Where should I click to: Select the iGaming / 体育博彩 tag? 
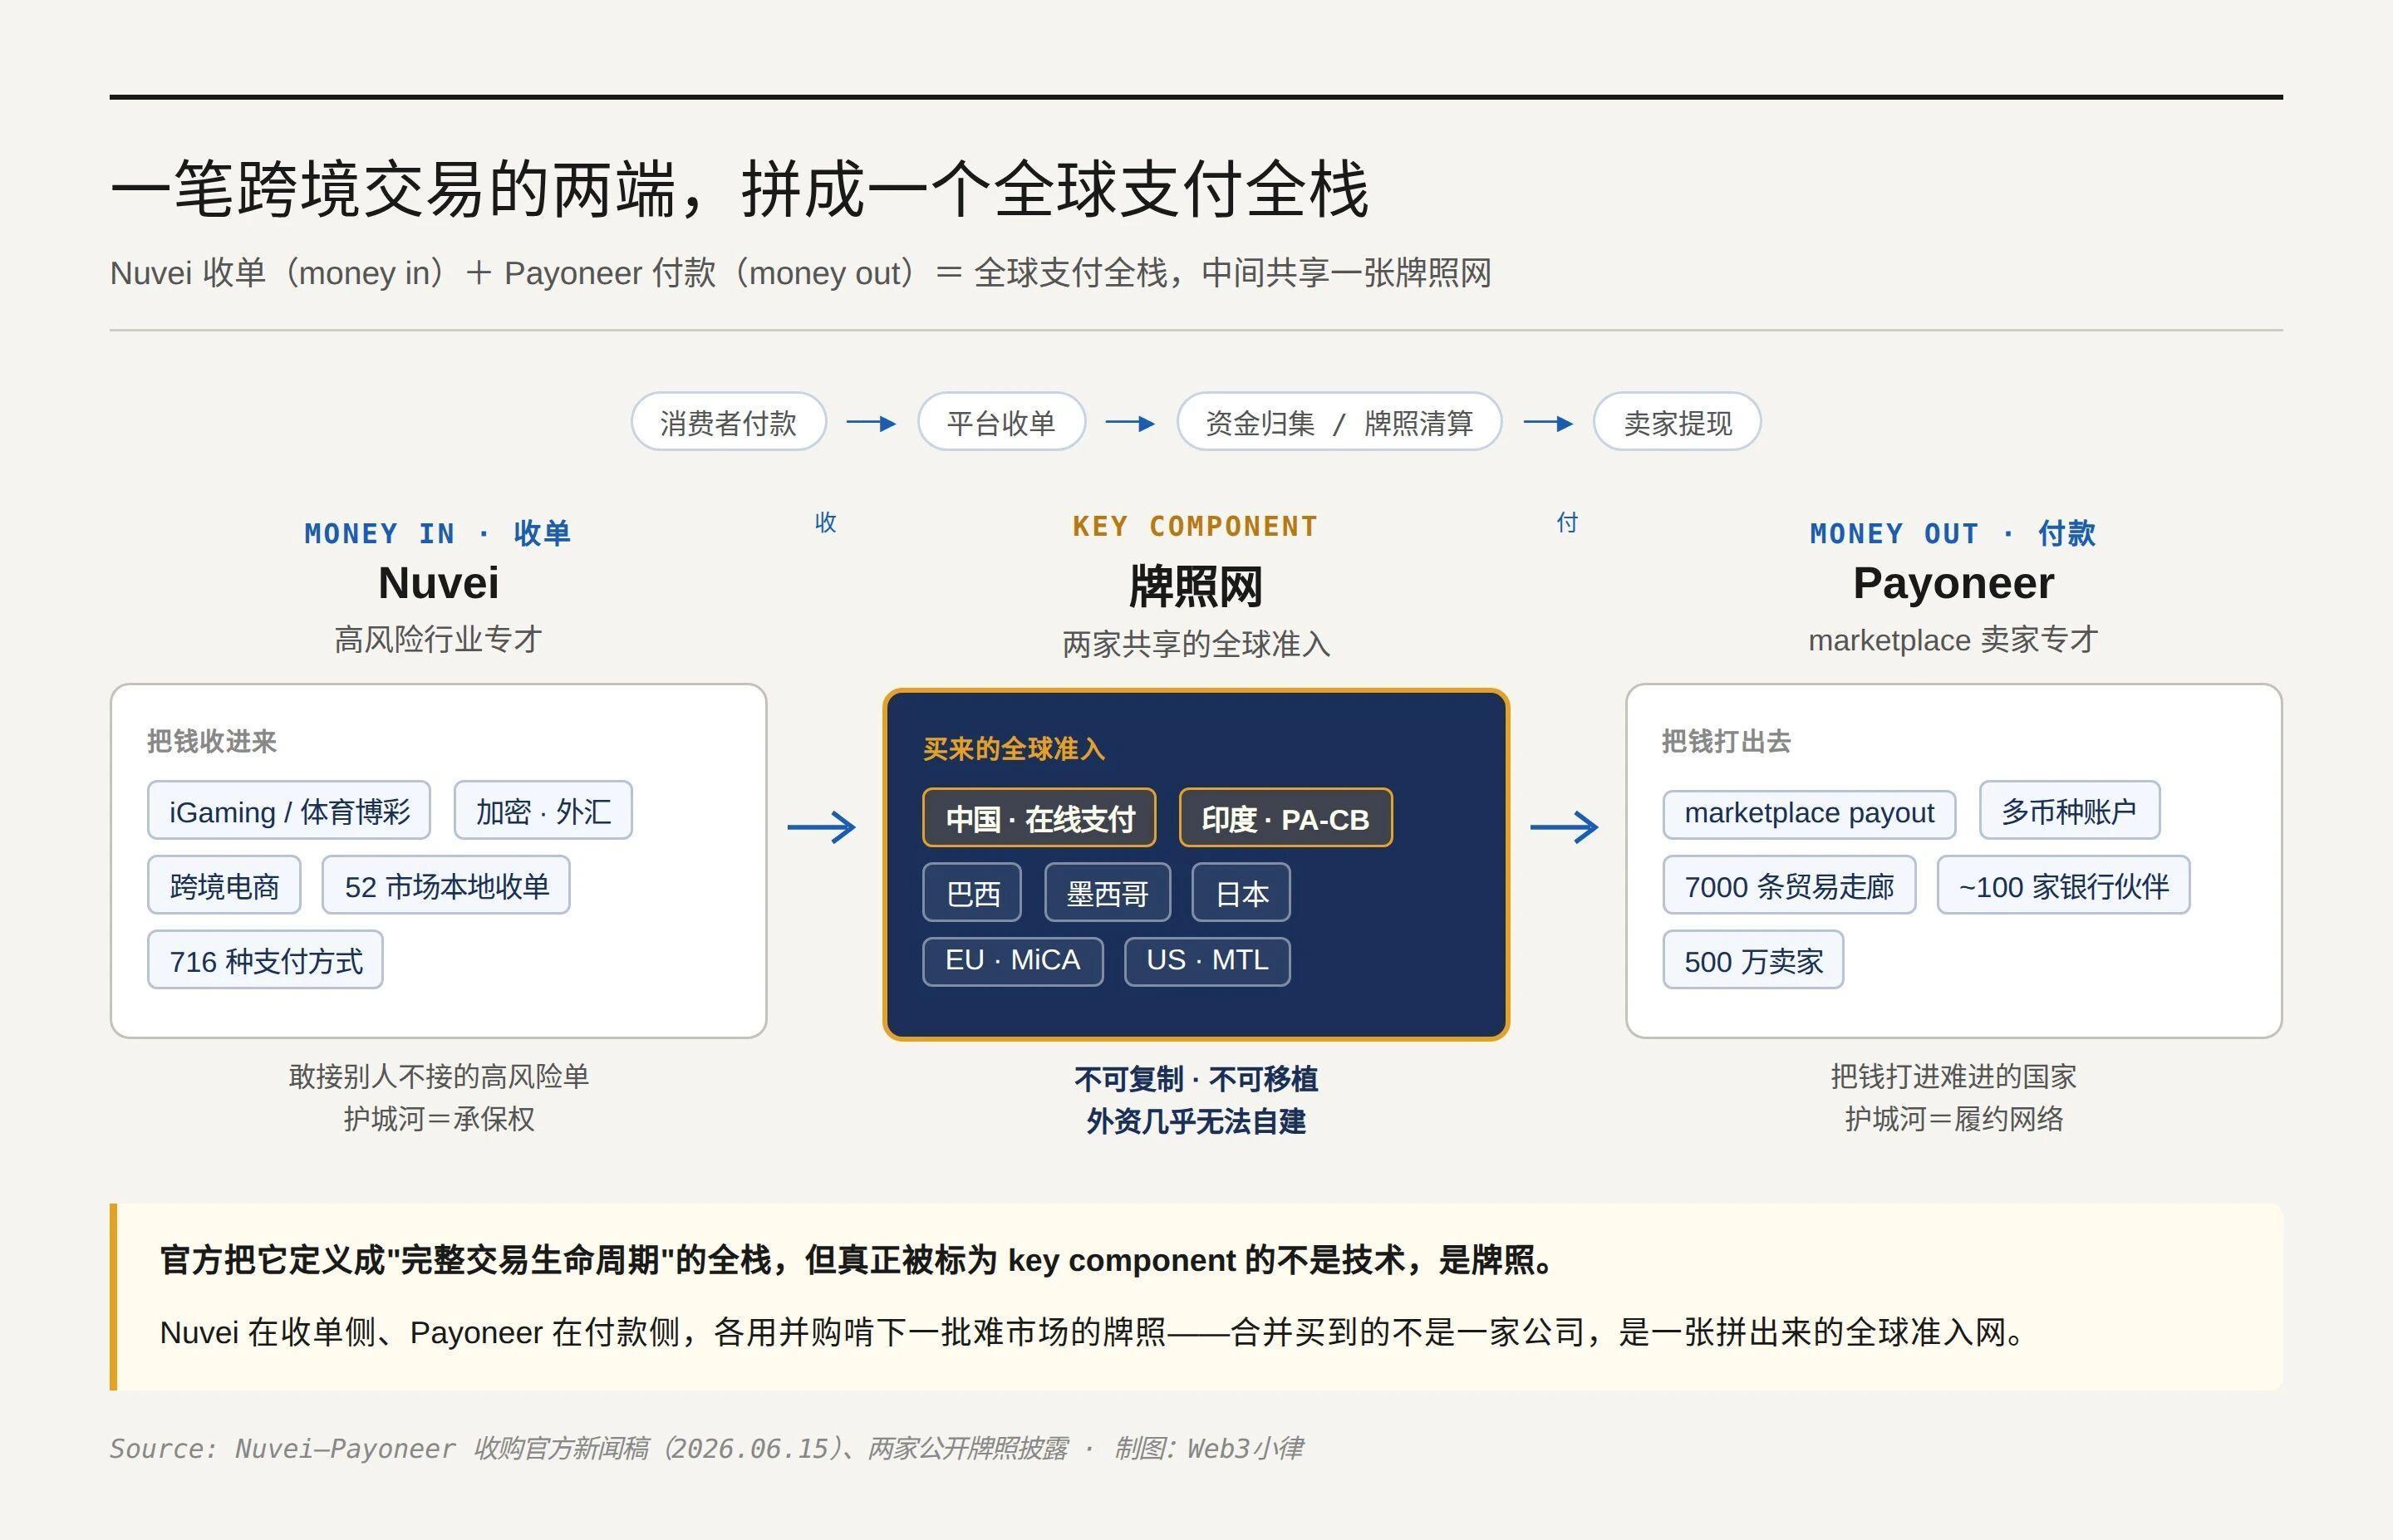[x=289, y=811]
